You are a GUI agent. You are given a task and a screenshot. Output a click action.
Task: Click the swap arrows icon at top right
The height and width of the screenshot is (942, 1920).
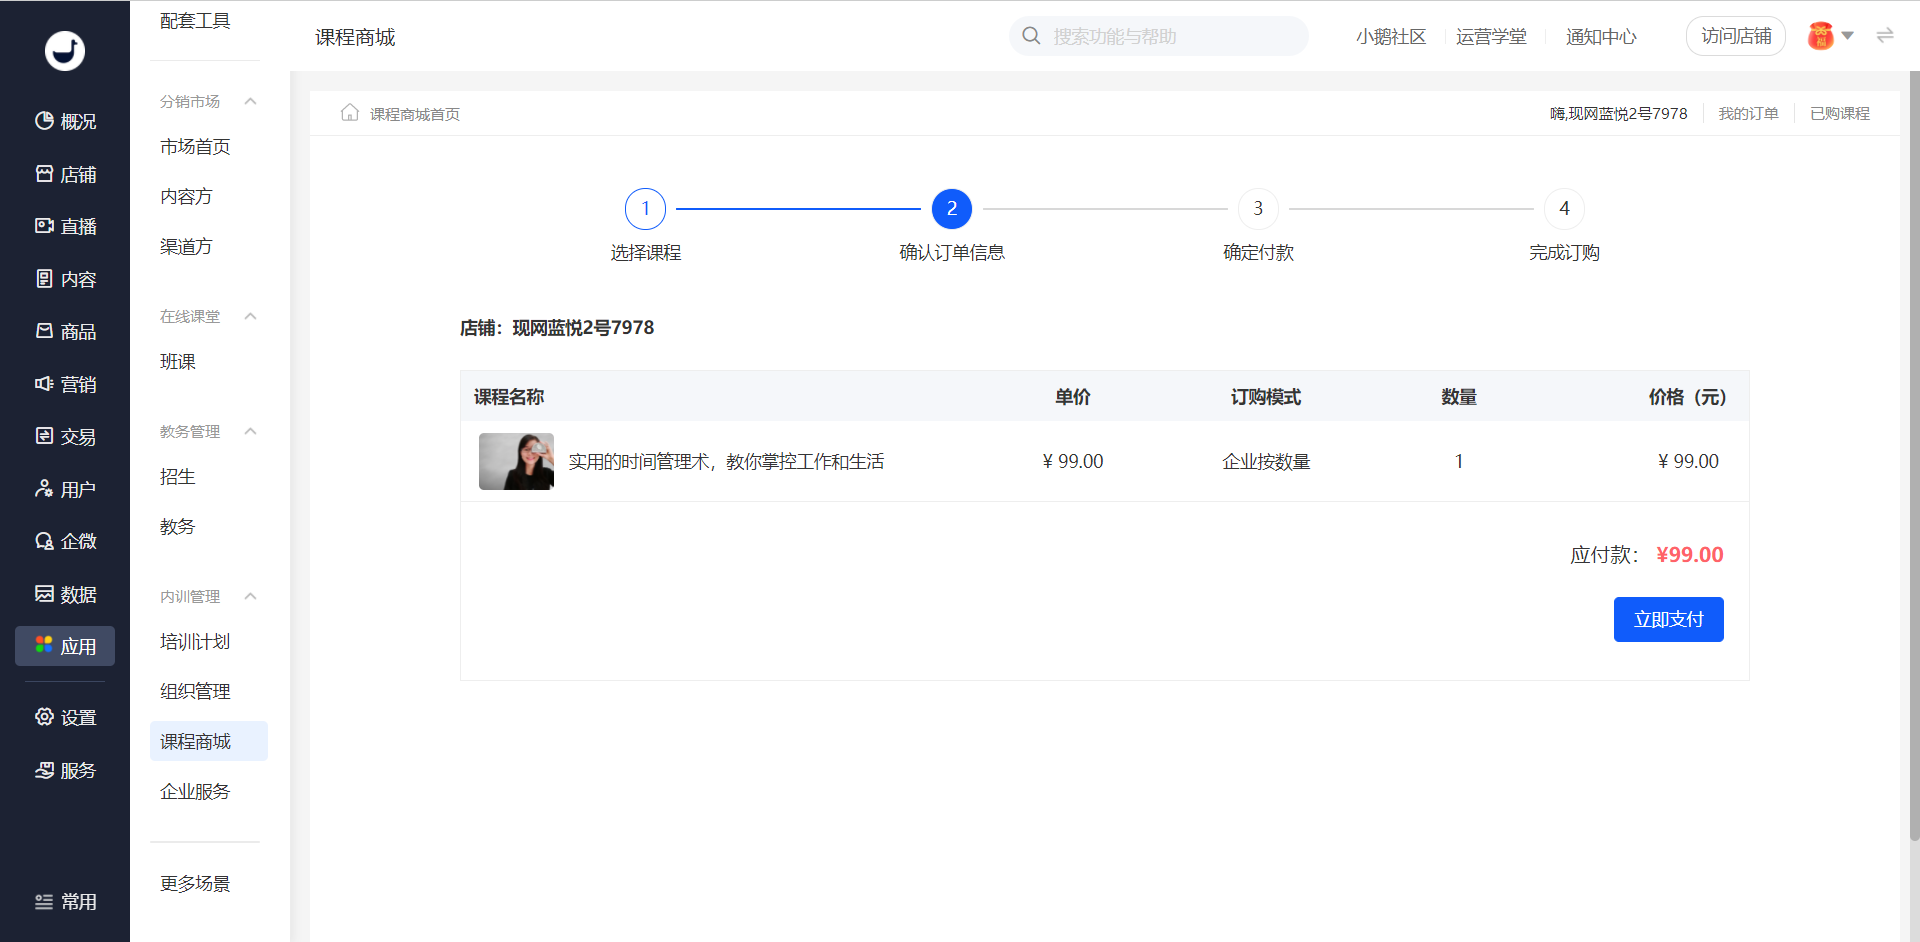click(x=1885, y=36)
